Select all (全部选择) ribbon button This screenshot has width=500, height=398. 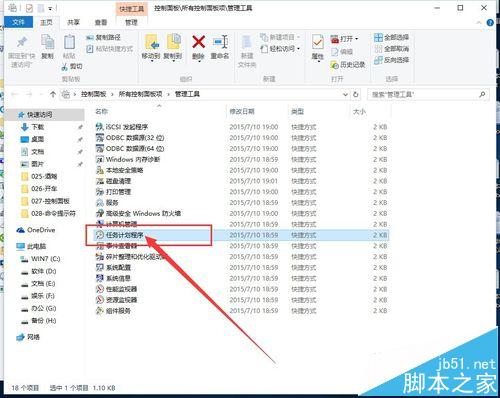pyautogui.click(x=392, y=37)
